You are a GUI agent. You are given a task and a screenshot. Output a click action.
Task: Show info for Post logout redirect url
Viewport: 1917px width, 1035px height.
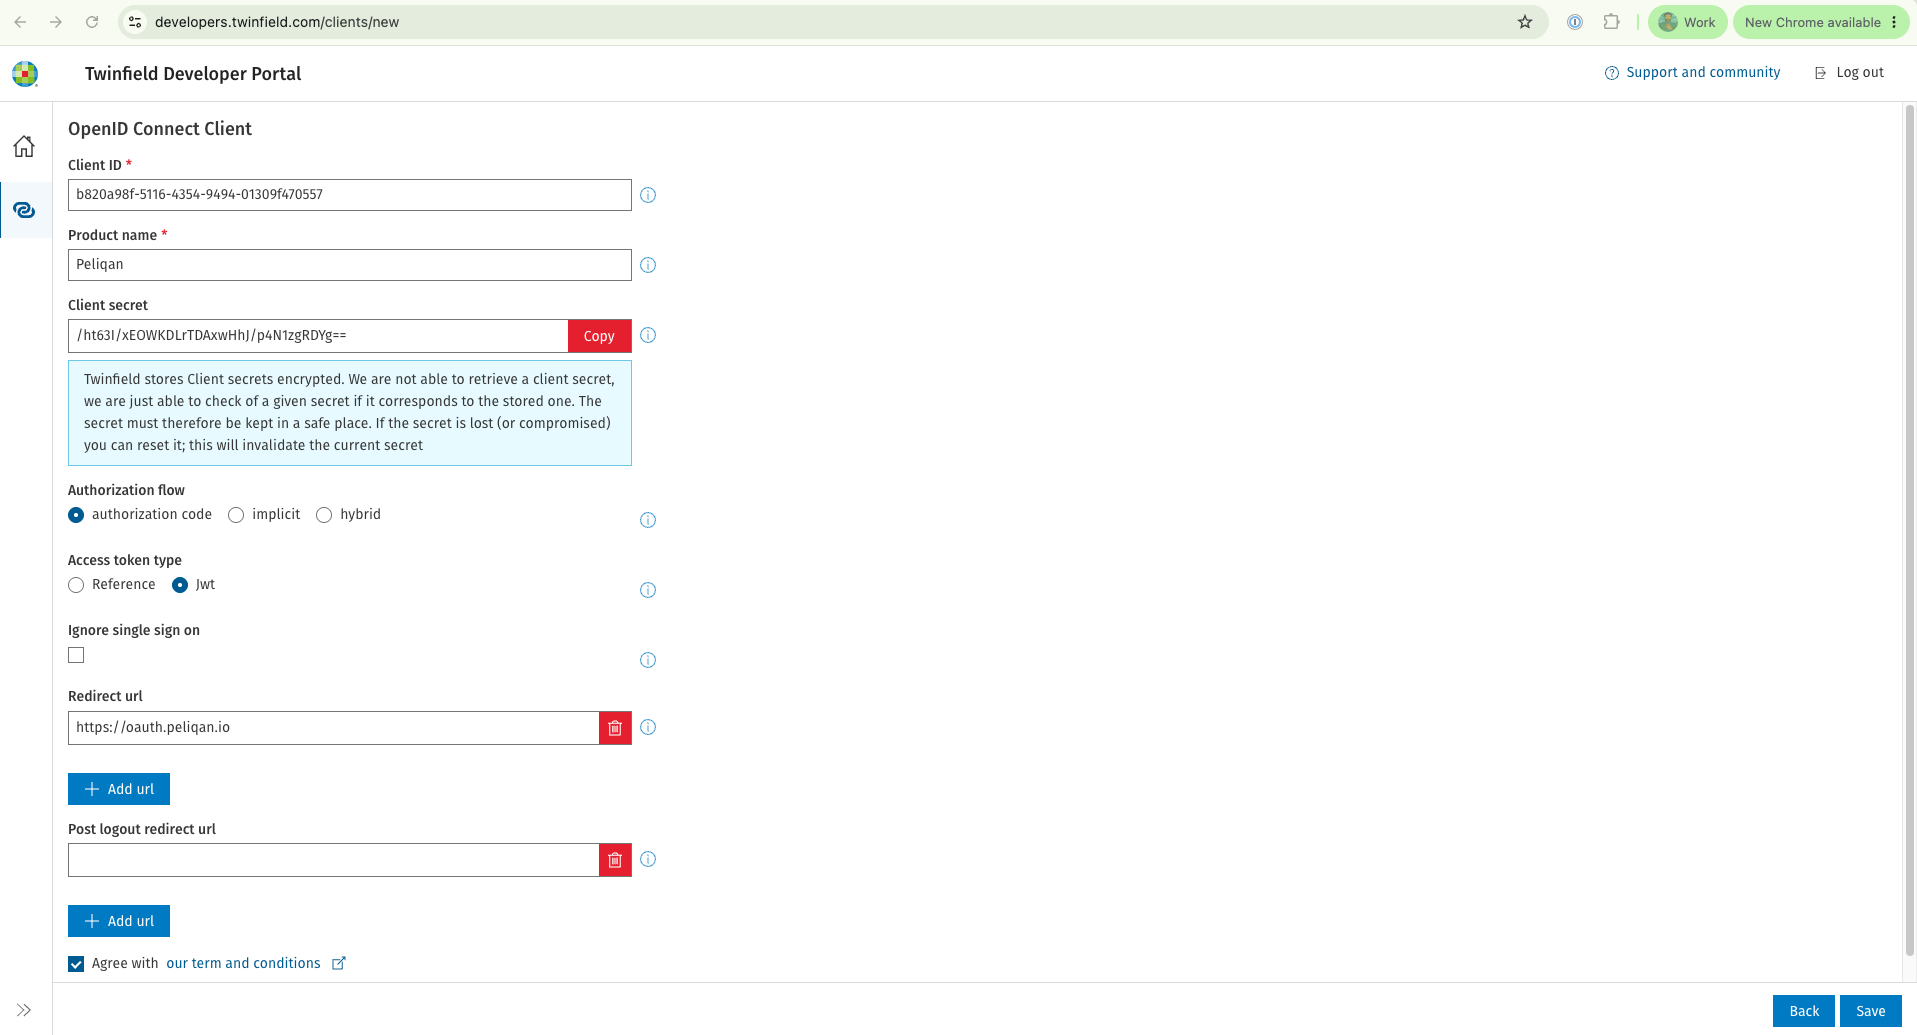tap(648, 859)
